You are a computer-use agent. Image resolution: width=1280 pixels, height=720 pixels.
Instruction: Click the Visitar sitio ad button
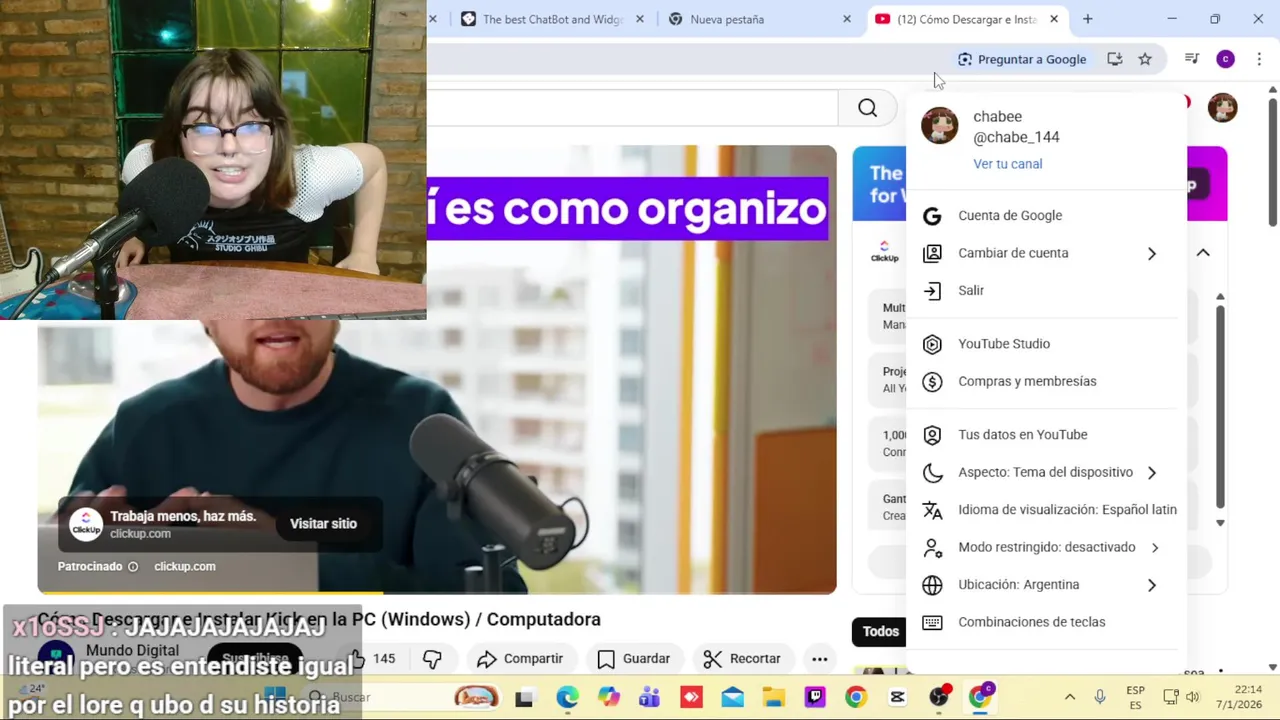[323, 524]
